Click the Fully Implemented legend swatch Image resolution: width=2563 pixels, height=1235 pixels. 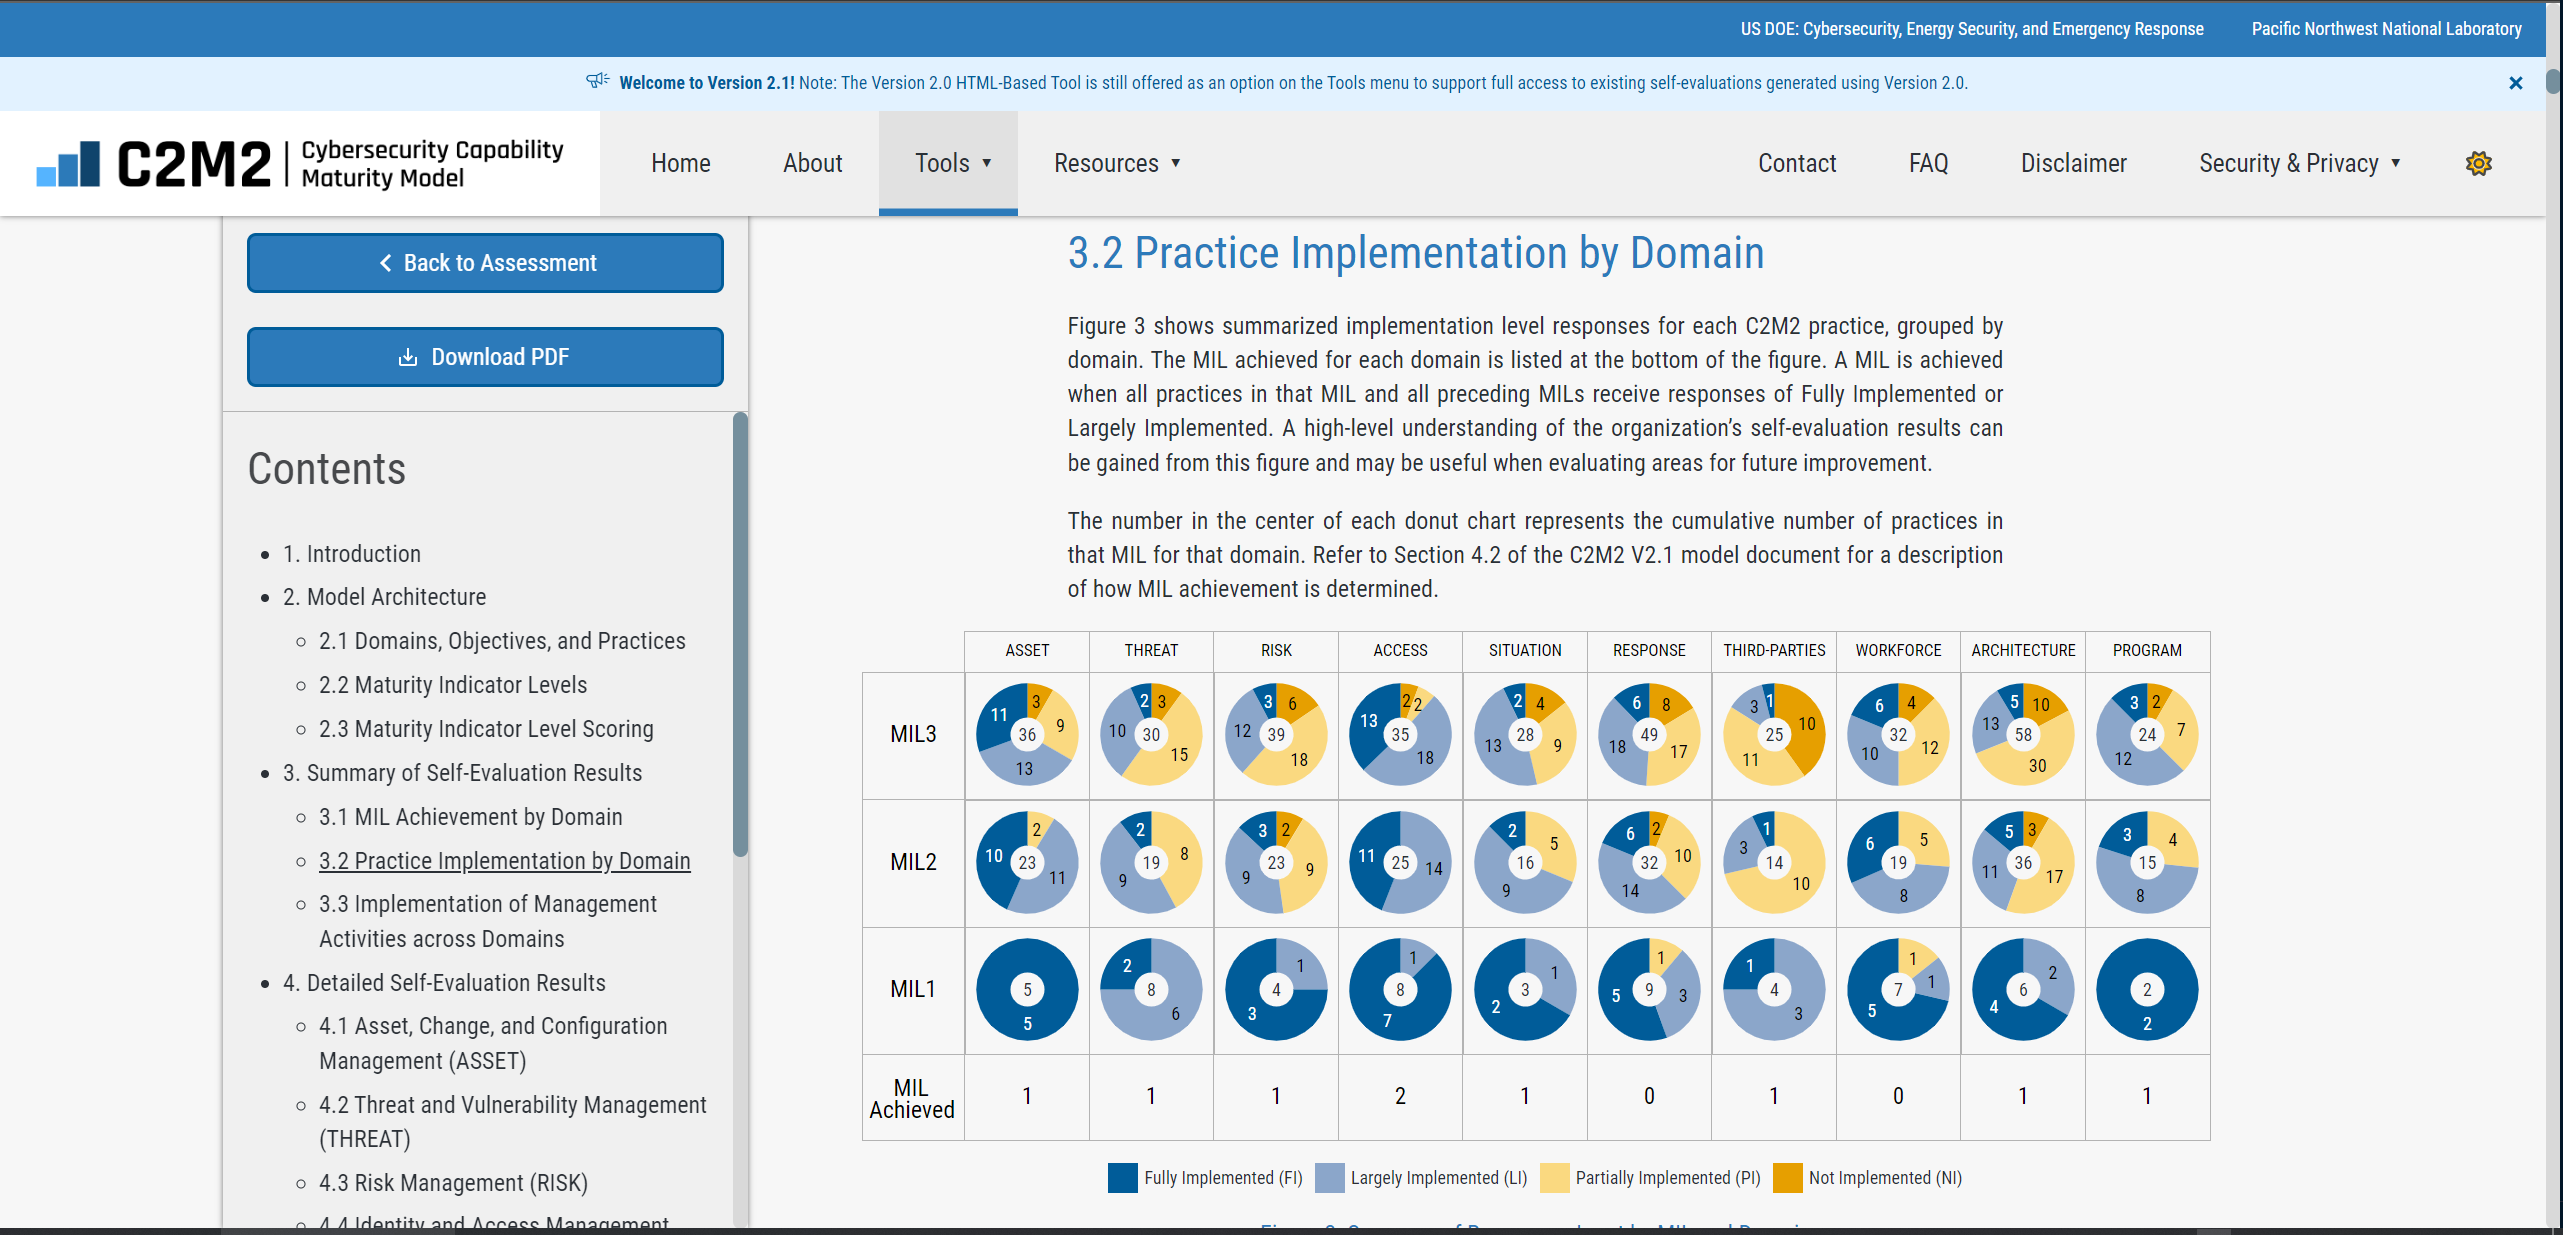click(x=1122, y=1178)
